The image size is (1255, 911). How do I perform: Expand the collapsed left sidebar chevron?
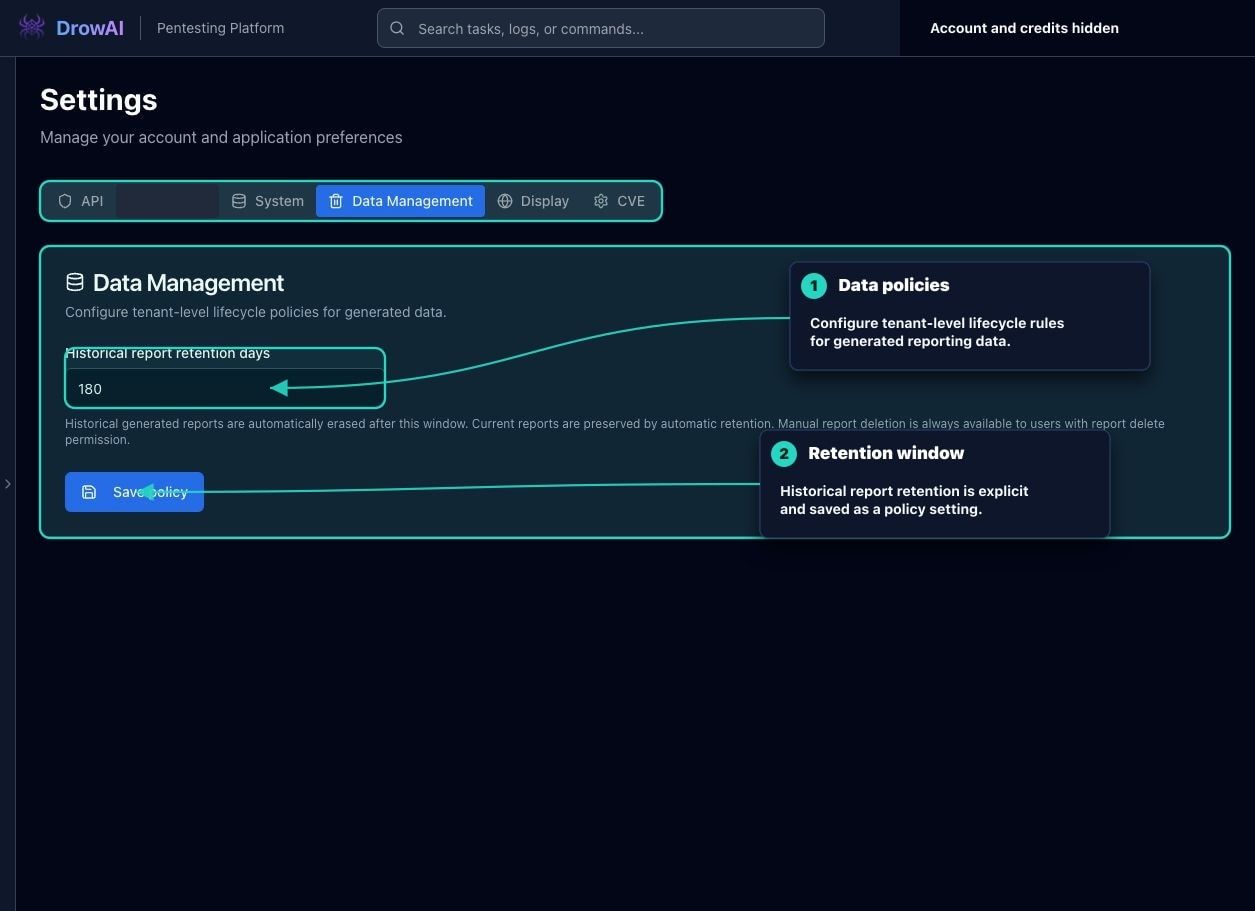[8, 484]
